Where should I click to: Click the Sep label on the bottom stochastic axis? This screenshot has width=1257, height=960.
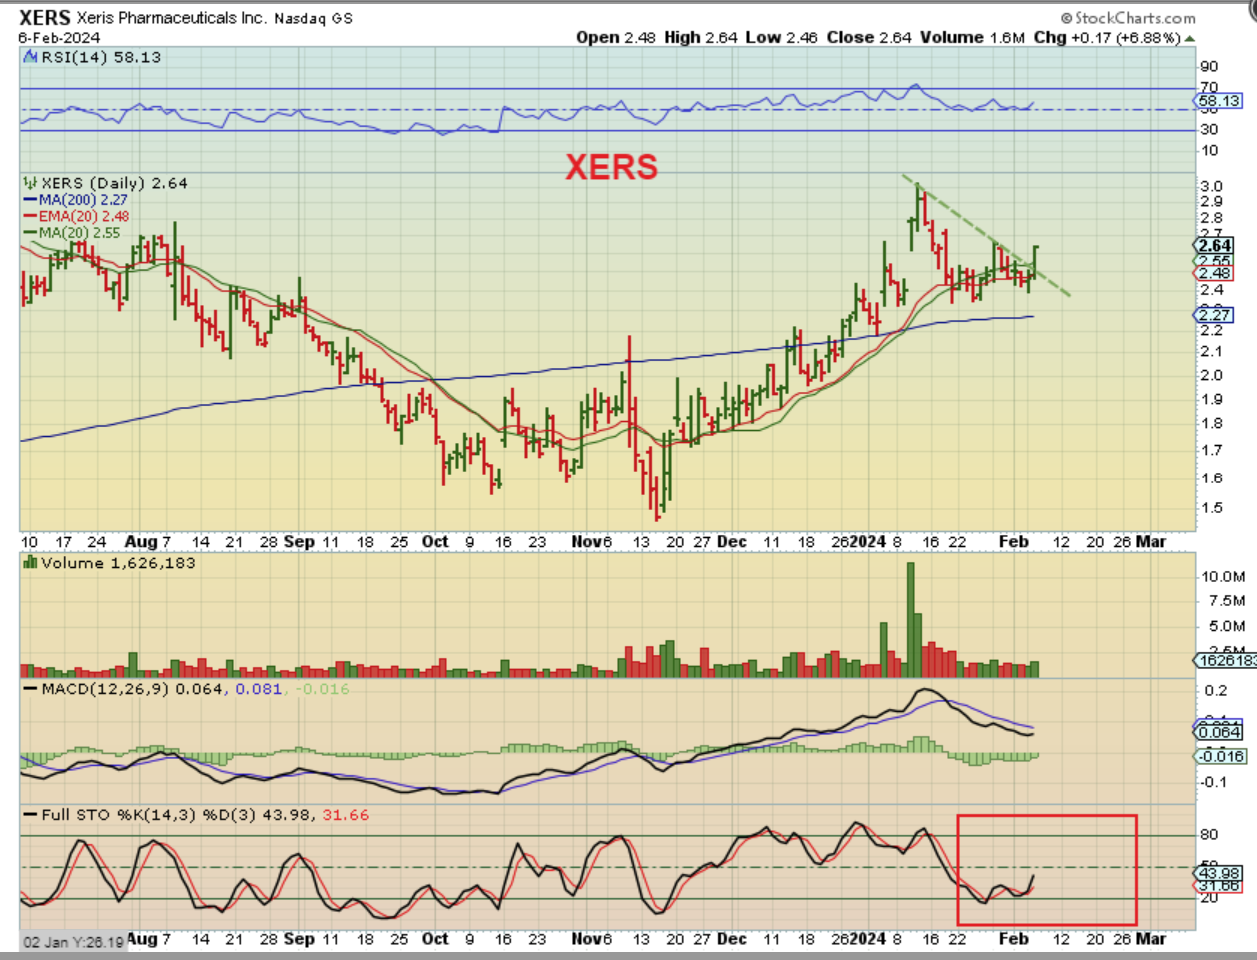pos(299,939)
